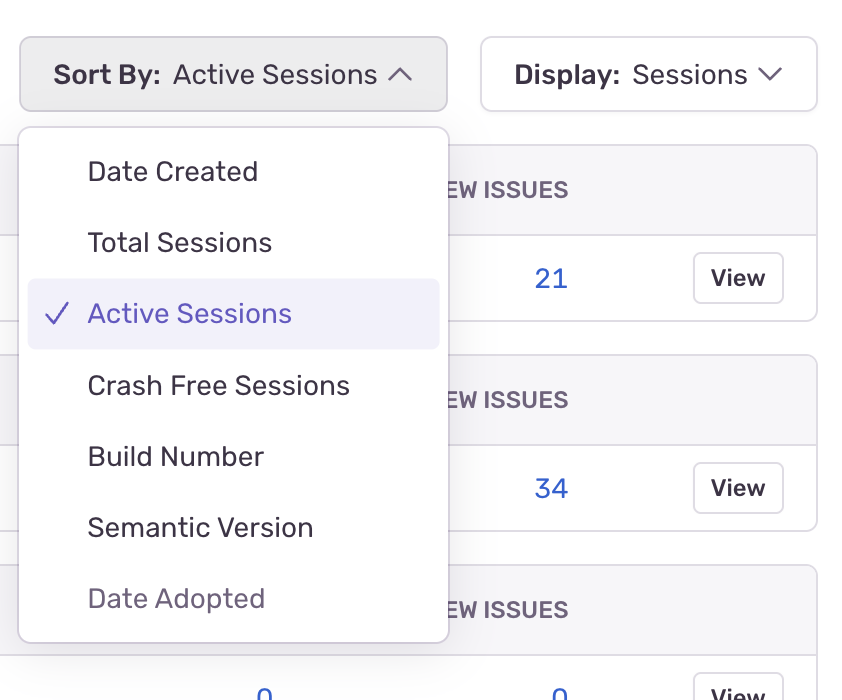This screenshot has width=842, height=700.
Task: Open the Display: Sessions dropdown
Action: tap(648, 75)
